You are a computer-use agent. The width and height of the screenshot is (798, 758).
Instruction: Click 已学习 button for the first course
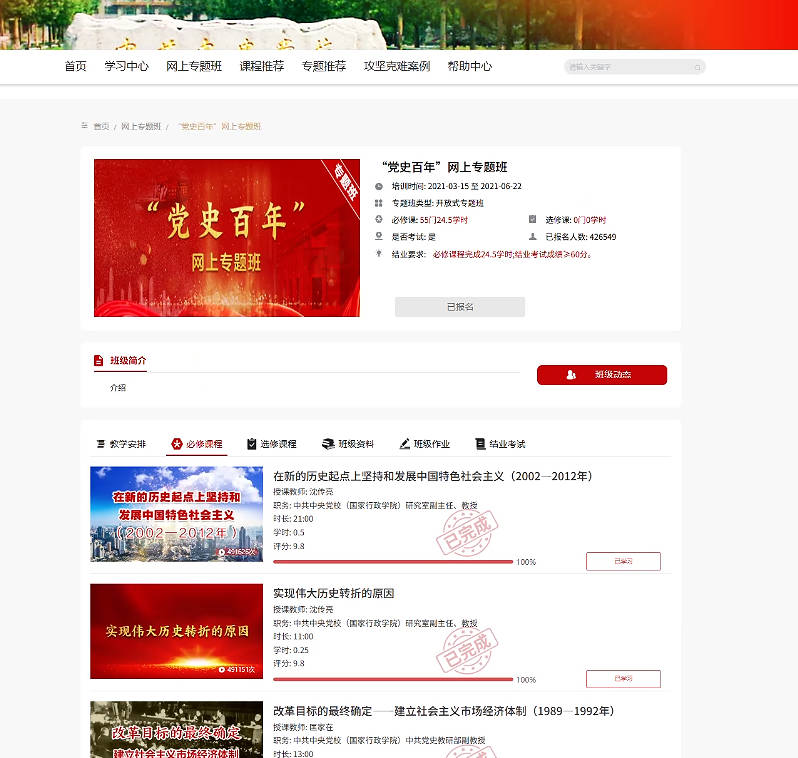(623, 561)
